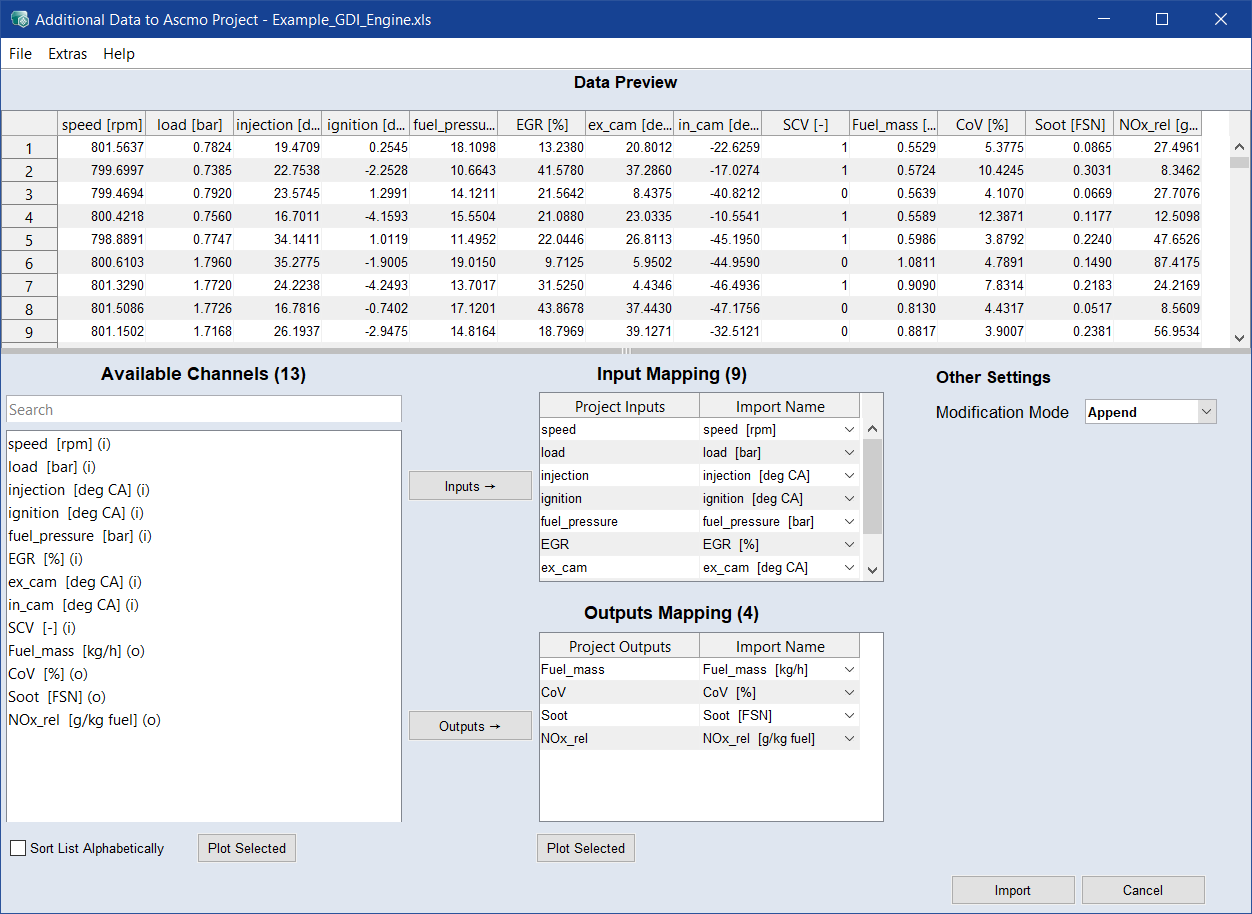Click the SCV [-] column header
The height and width of the screenshot is (914, 1252).
(x=806, y=124)
